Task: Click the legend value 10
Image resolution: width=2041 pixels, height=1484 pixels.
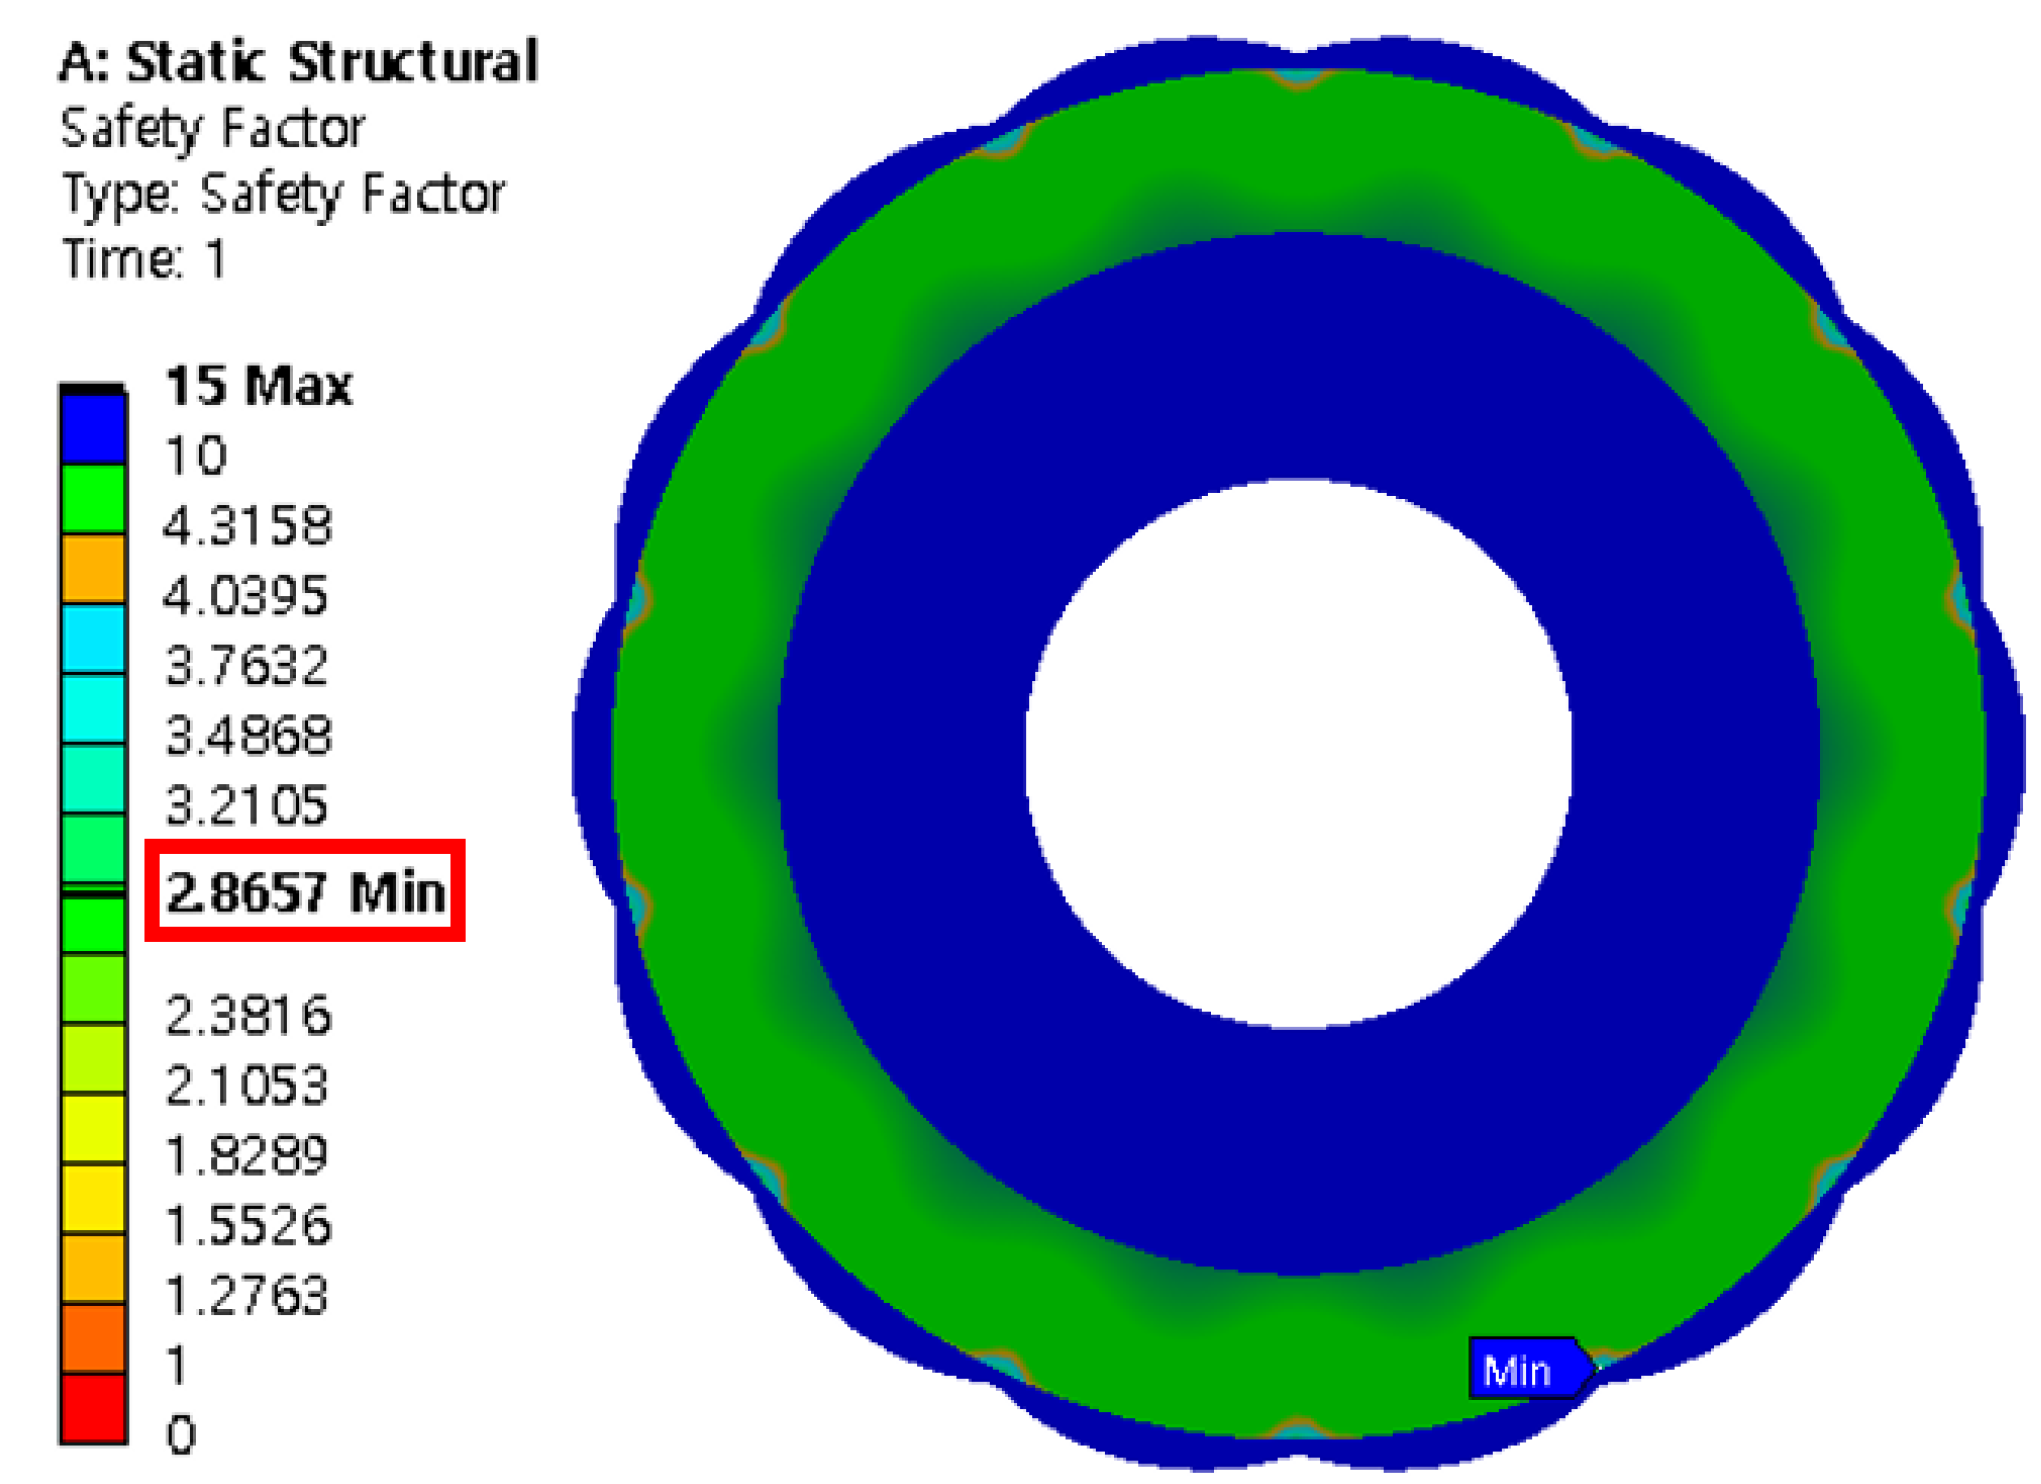Action: (x=196, y=456)
